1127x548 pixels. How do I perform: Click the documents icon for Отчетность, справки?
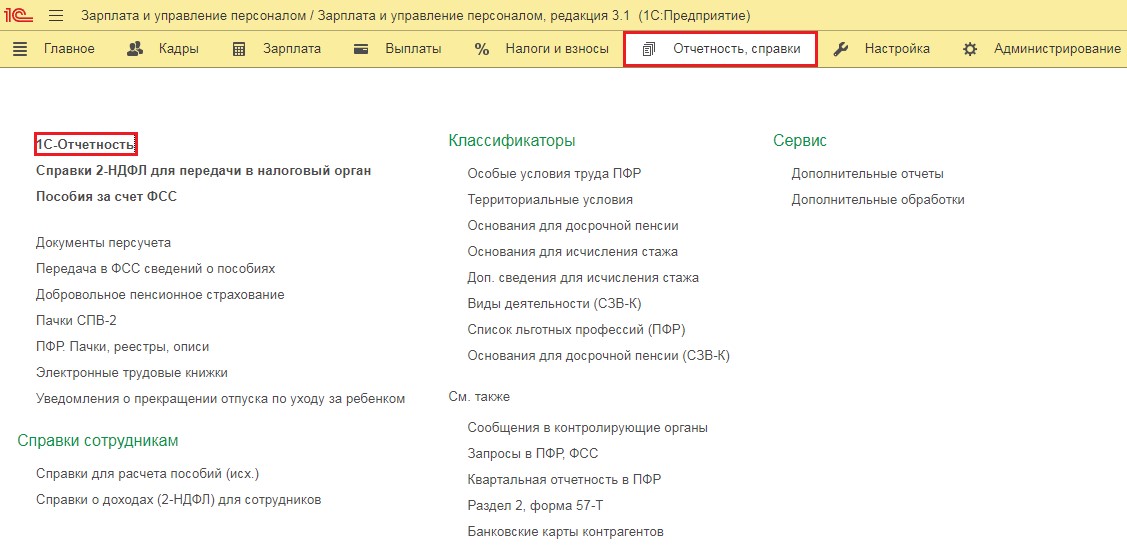pyautogui.click(x=649, y=50)
